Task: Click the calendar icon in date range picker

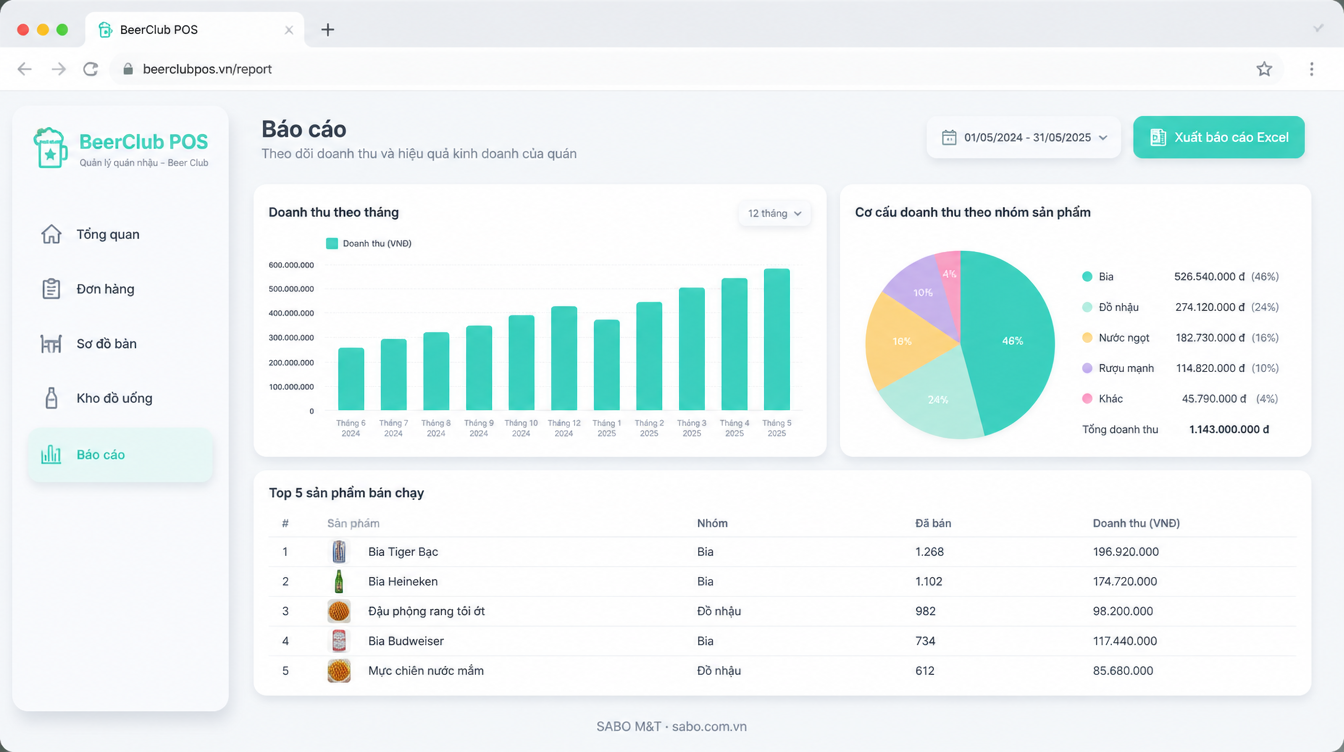Action: (949, 137)
